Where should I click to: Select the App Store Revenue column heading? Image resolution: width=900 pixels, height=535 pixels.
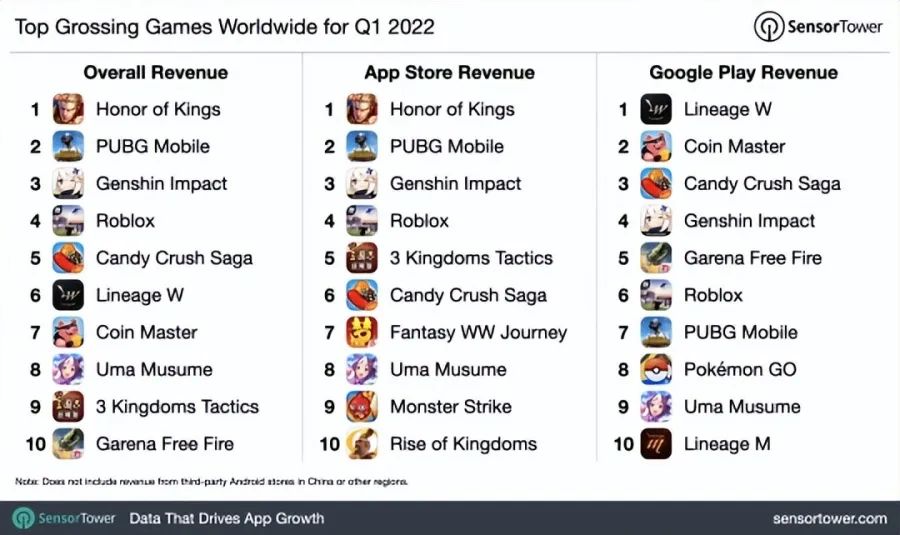point(449,72)
